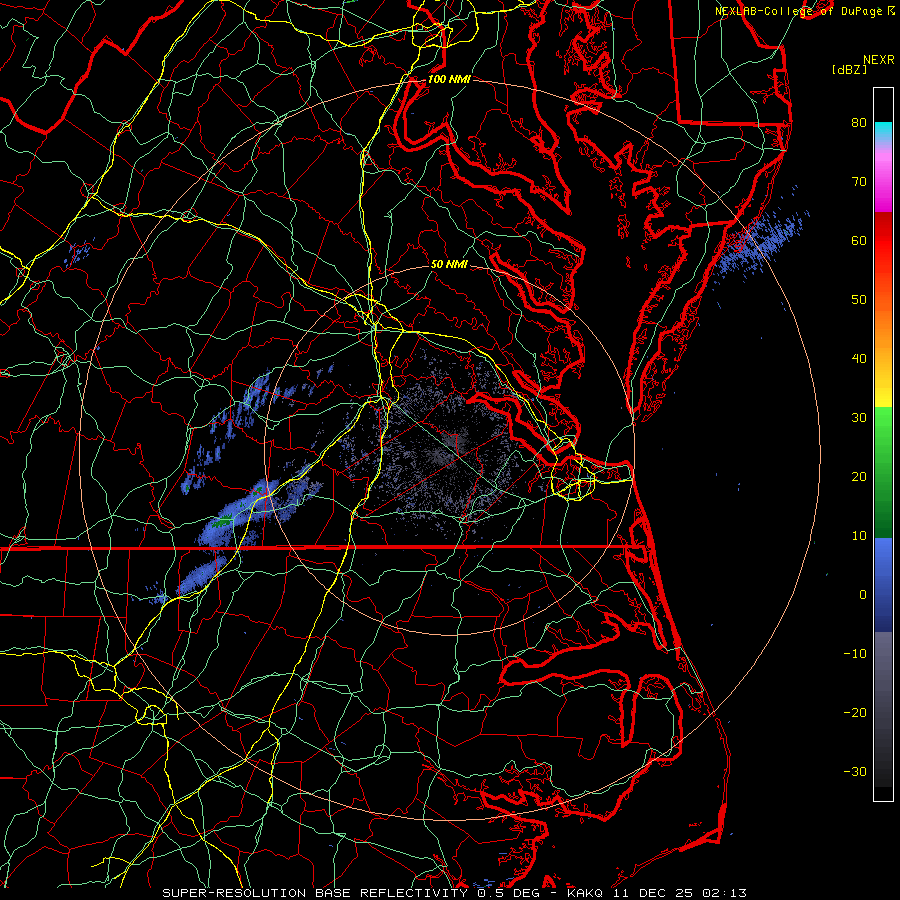Viewport: 900px width, 900px height.
Task: Click the KAKQ radar site identifier
Action: pos(585,893)
